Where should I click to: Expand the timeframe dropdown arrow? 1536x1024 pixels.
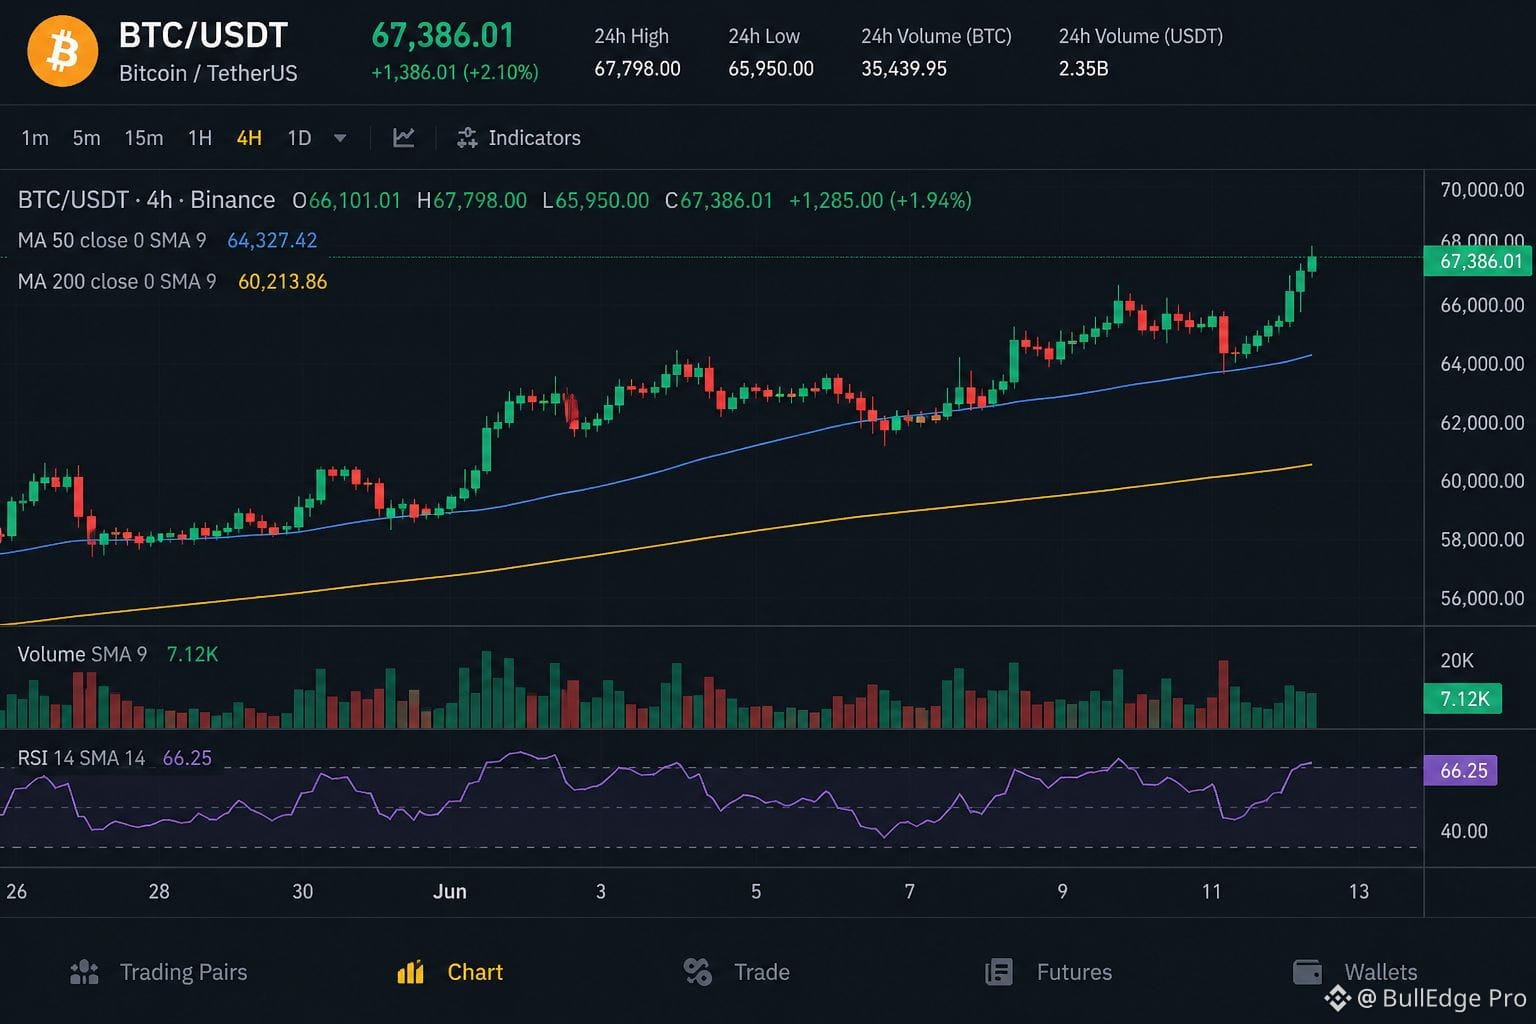pyautogui.click(x=340, y=138)
